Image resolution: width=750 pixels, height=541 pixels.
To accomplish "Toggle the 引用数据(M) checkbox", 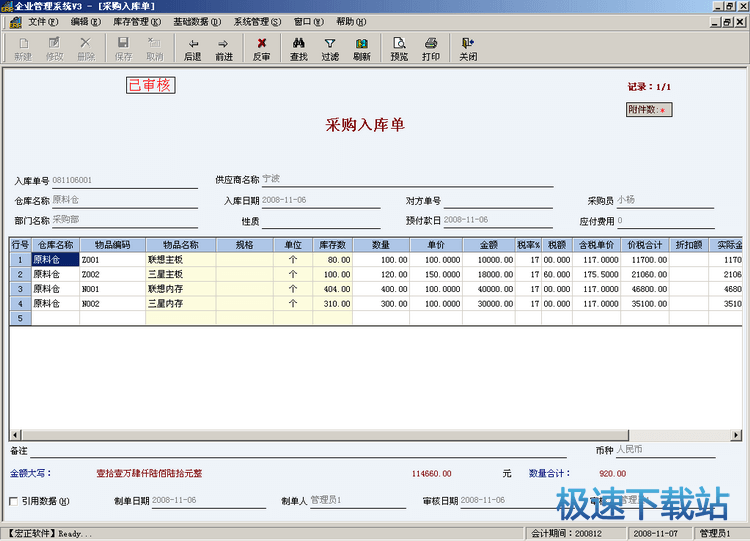I will (x=13, y=501).
